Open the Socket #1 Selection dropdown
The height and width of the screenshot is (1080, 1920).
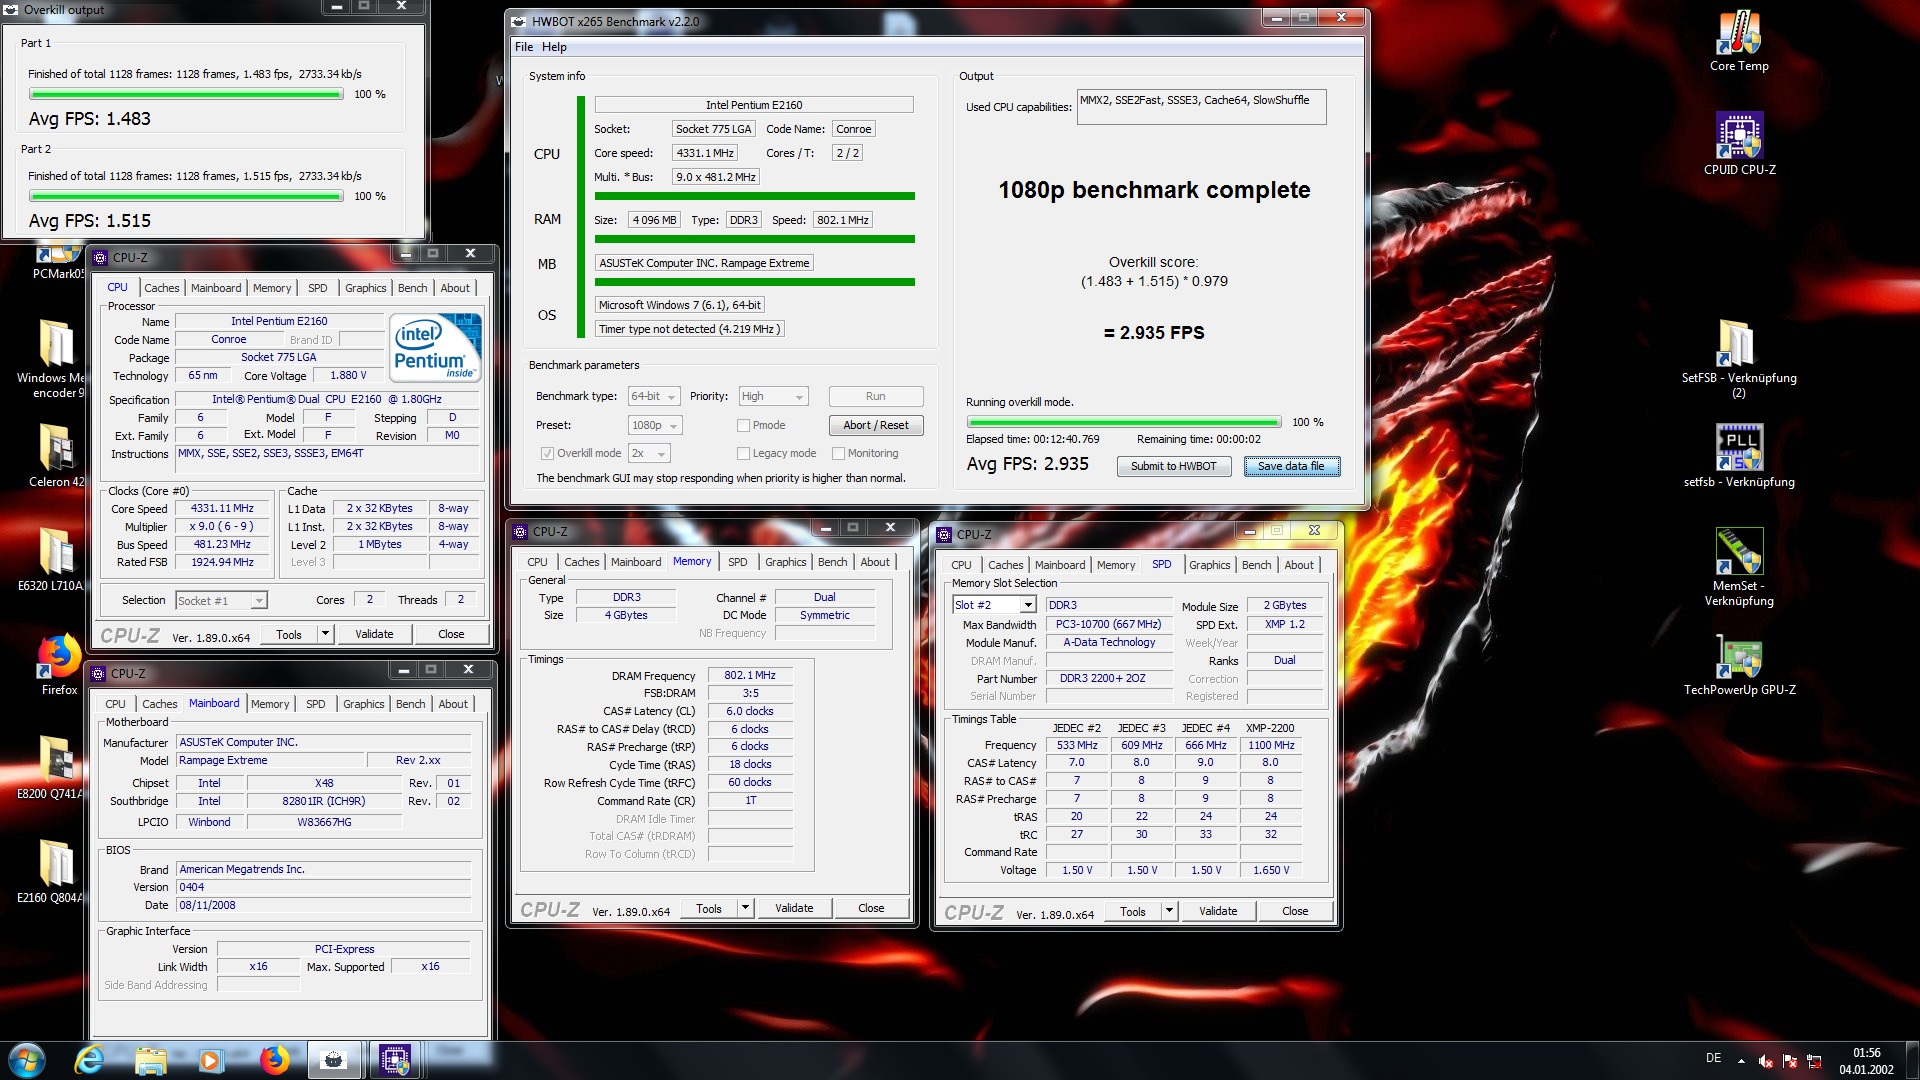tap(221, 600)
